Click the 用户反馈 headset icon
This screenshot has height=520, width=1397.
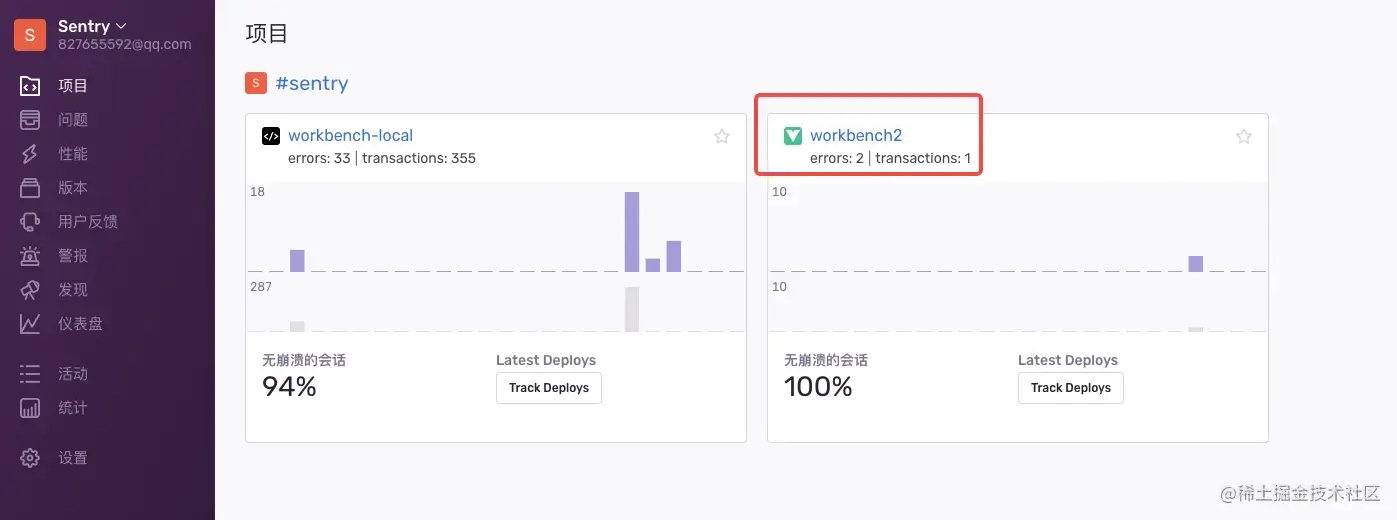[x=30, y=222]
